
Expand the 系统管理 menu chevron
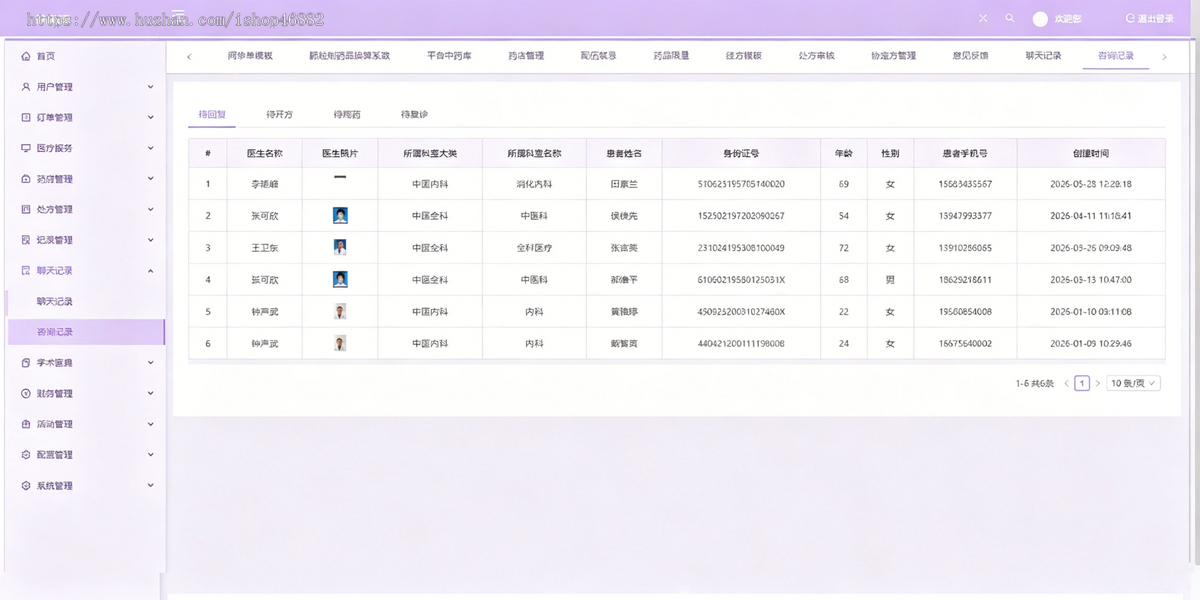point(150,486)
